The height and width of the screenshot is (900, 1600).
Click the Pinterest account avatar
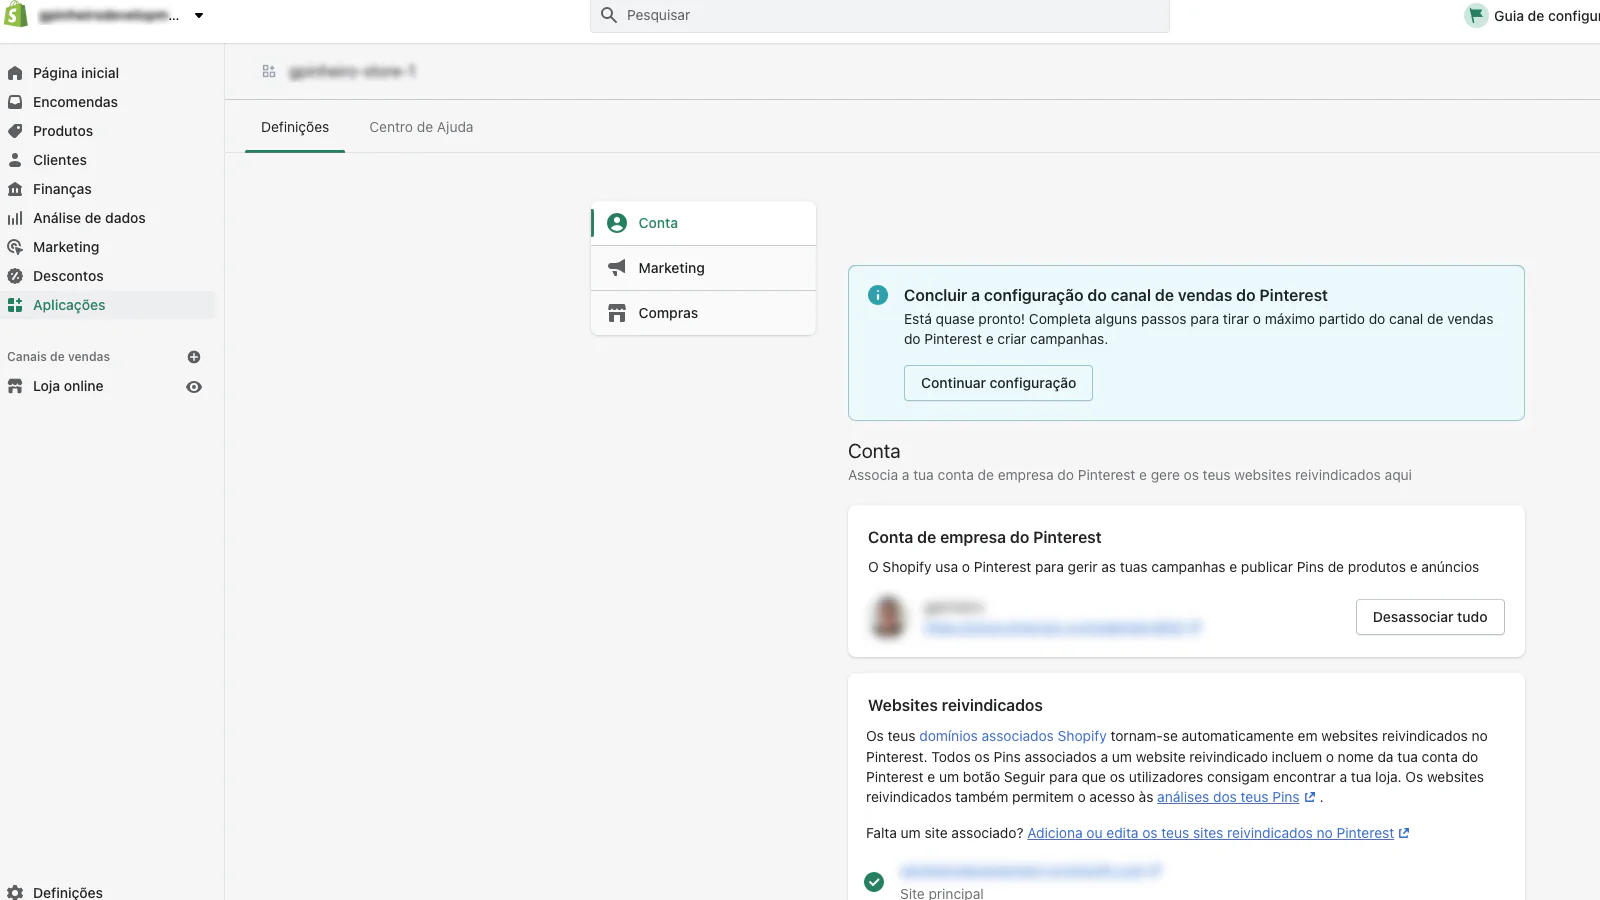click(888, 617)
